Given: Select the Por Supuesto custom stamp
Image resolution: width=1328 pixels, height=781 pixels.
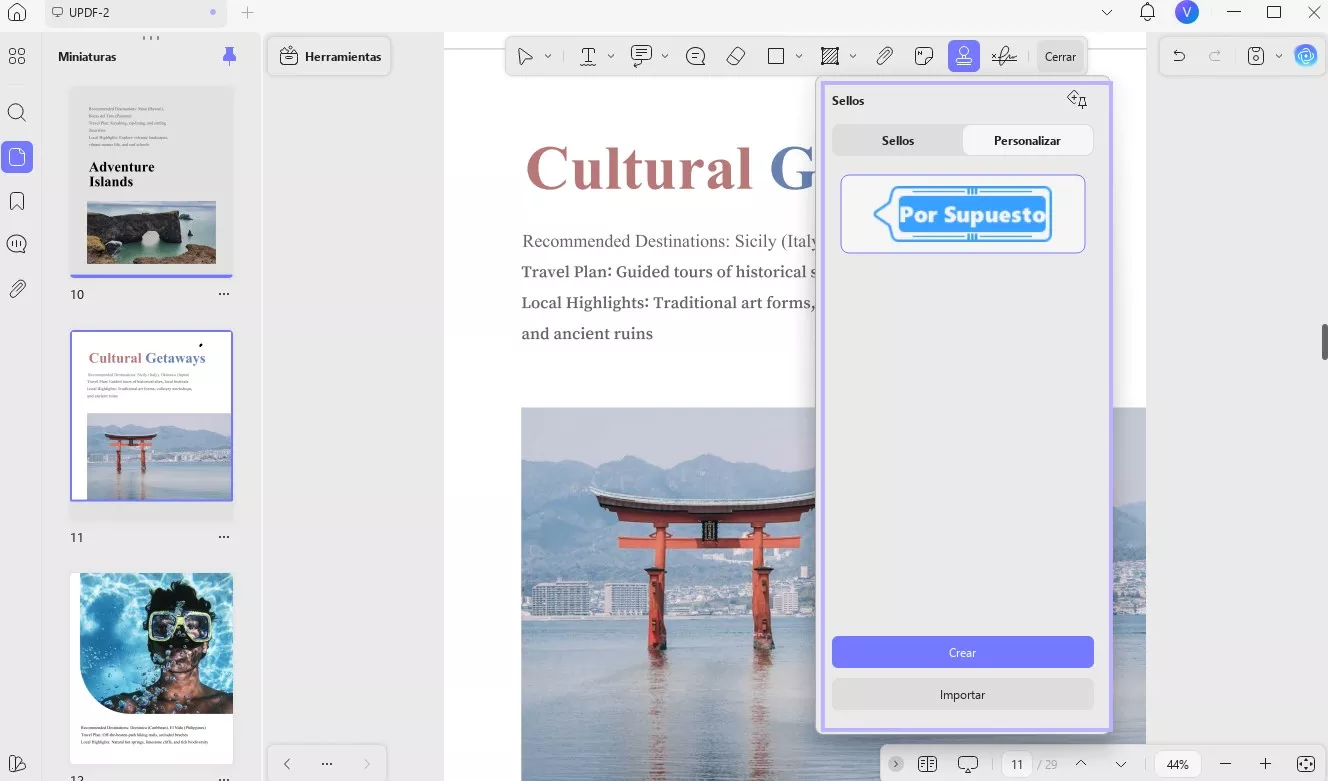Looking at the screenshot, I should (963, 214).
